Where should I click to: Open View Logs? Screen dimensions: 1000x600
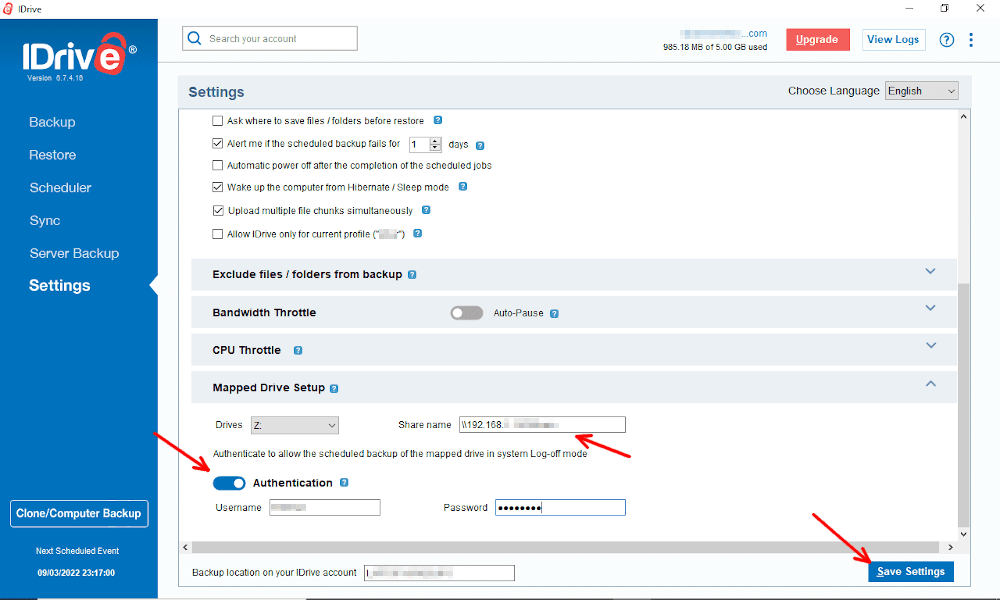pos(893,40)
